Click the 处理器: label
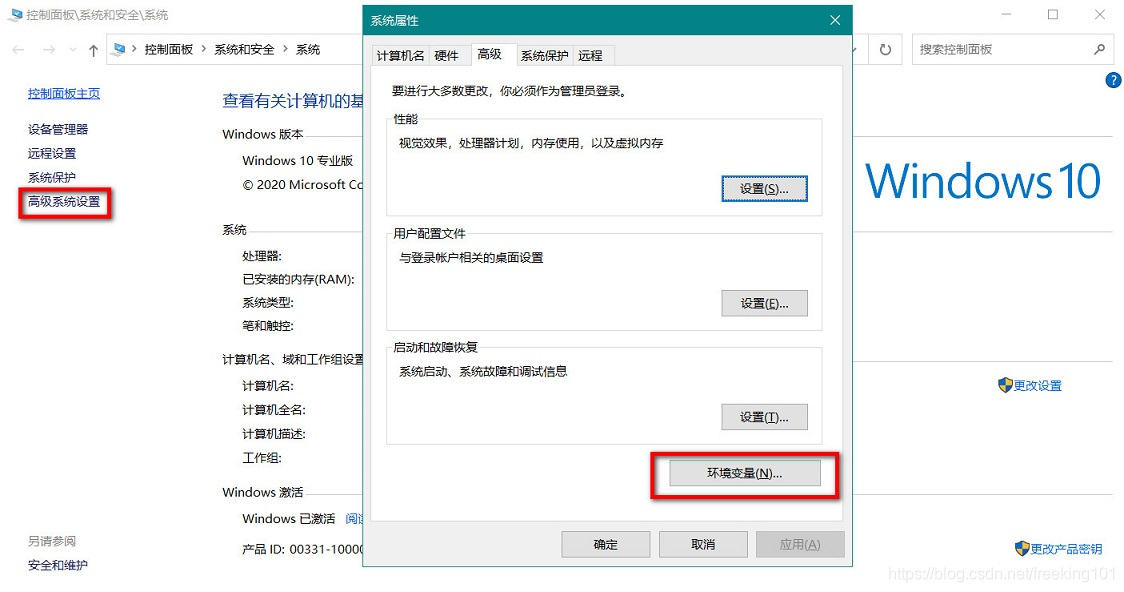The width and height of the screenshot is (1124, 592). 262,256
